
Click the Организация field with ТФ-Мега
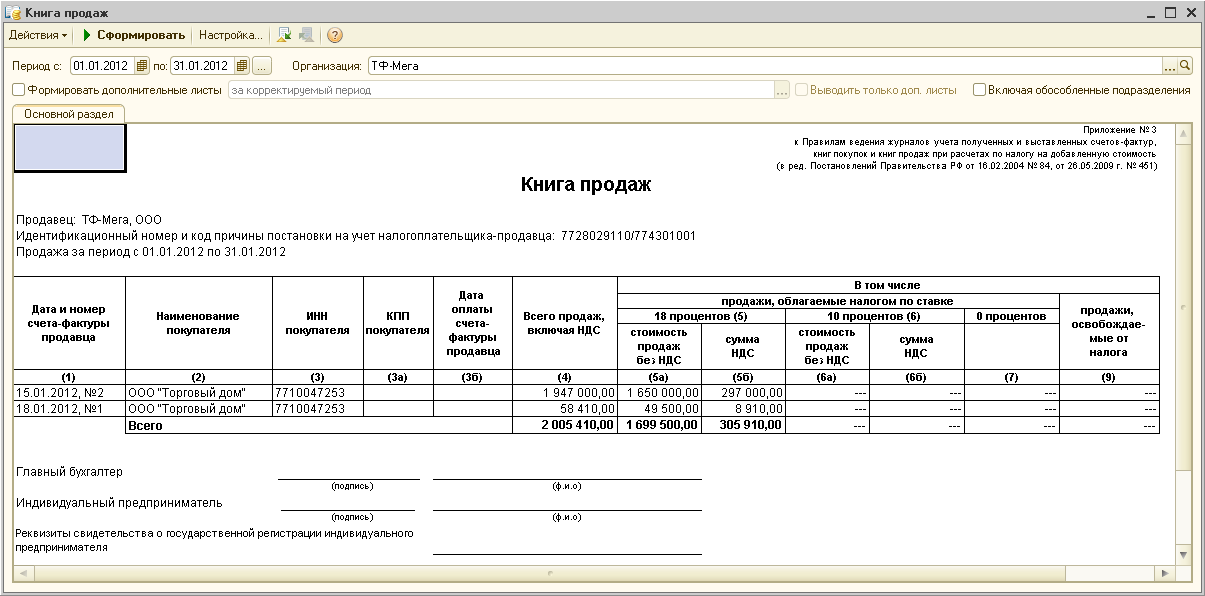coord(765,66)
